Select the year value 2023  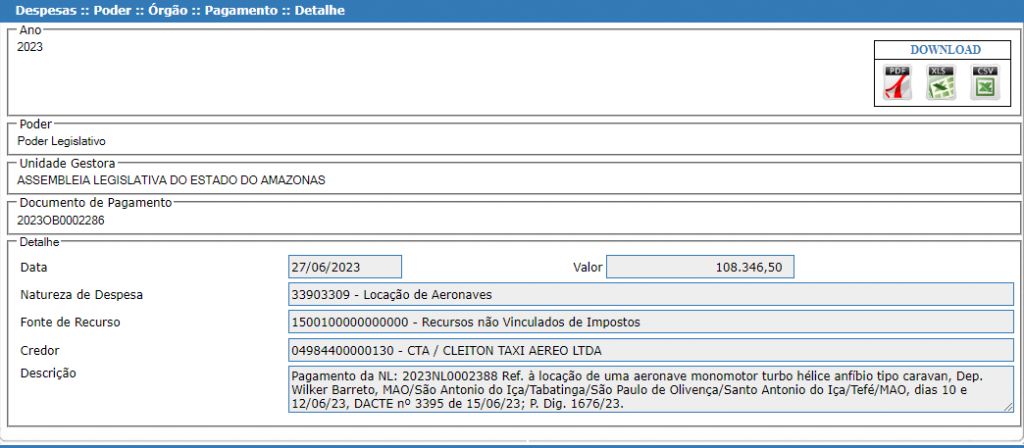30,47
